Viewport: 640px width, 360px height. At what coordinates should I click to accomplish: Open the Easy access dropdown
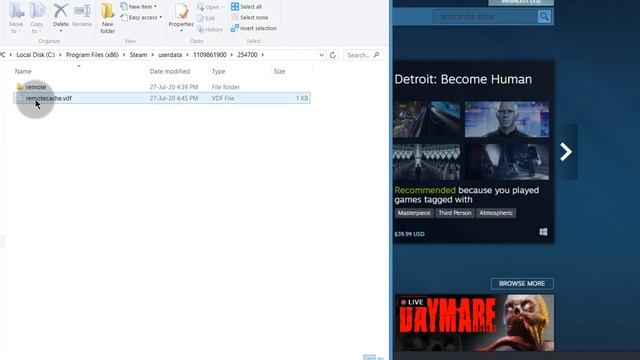tap(142, 18)
